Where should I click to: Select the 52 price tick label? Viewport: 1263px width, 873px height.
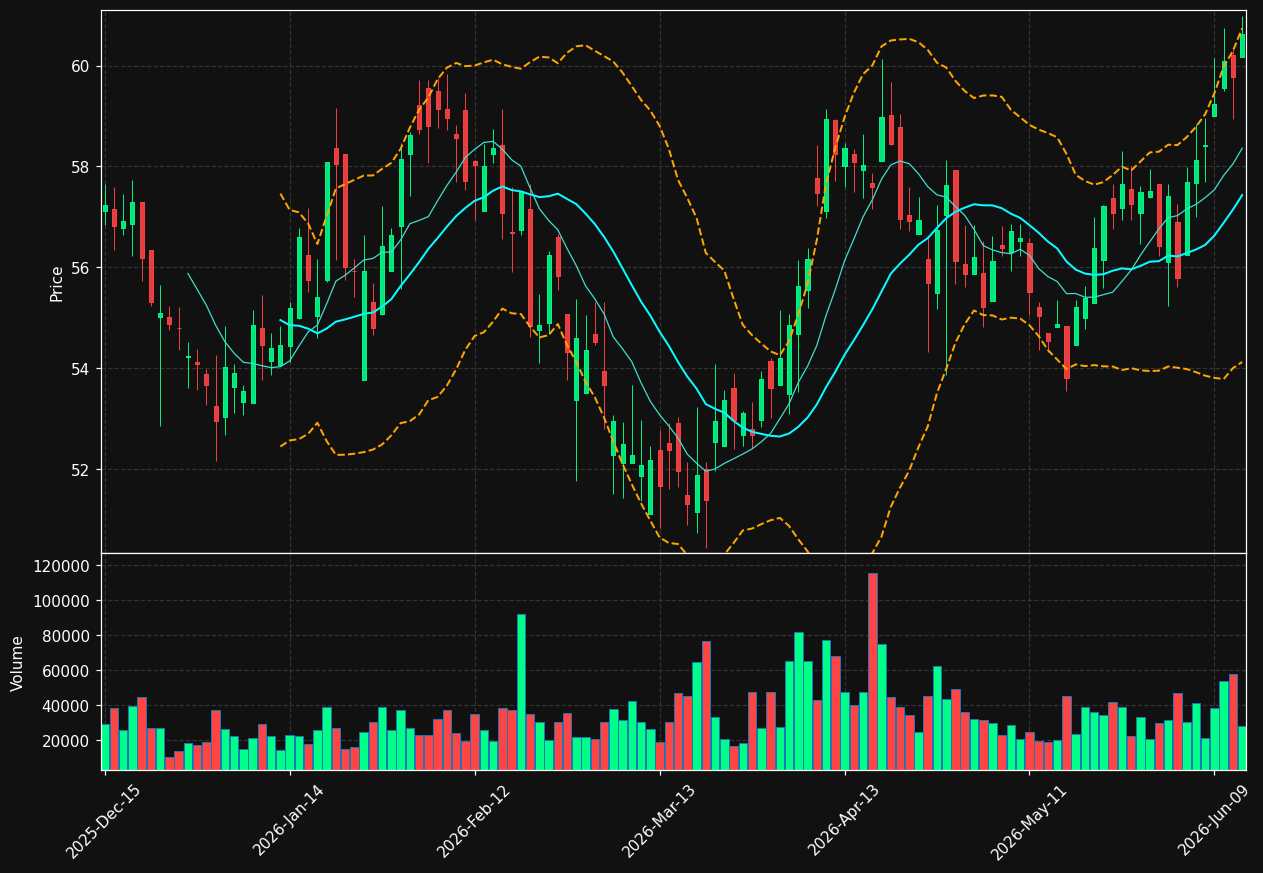80,470
